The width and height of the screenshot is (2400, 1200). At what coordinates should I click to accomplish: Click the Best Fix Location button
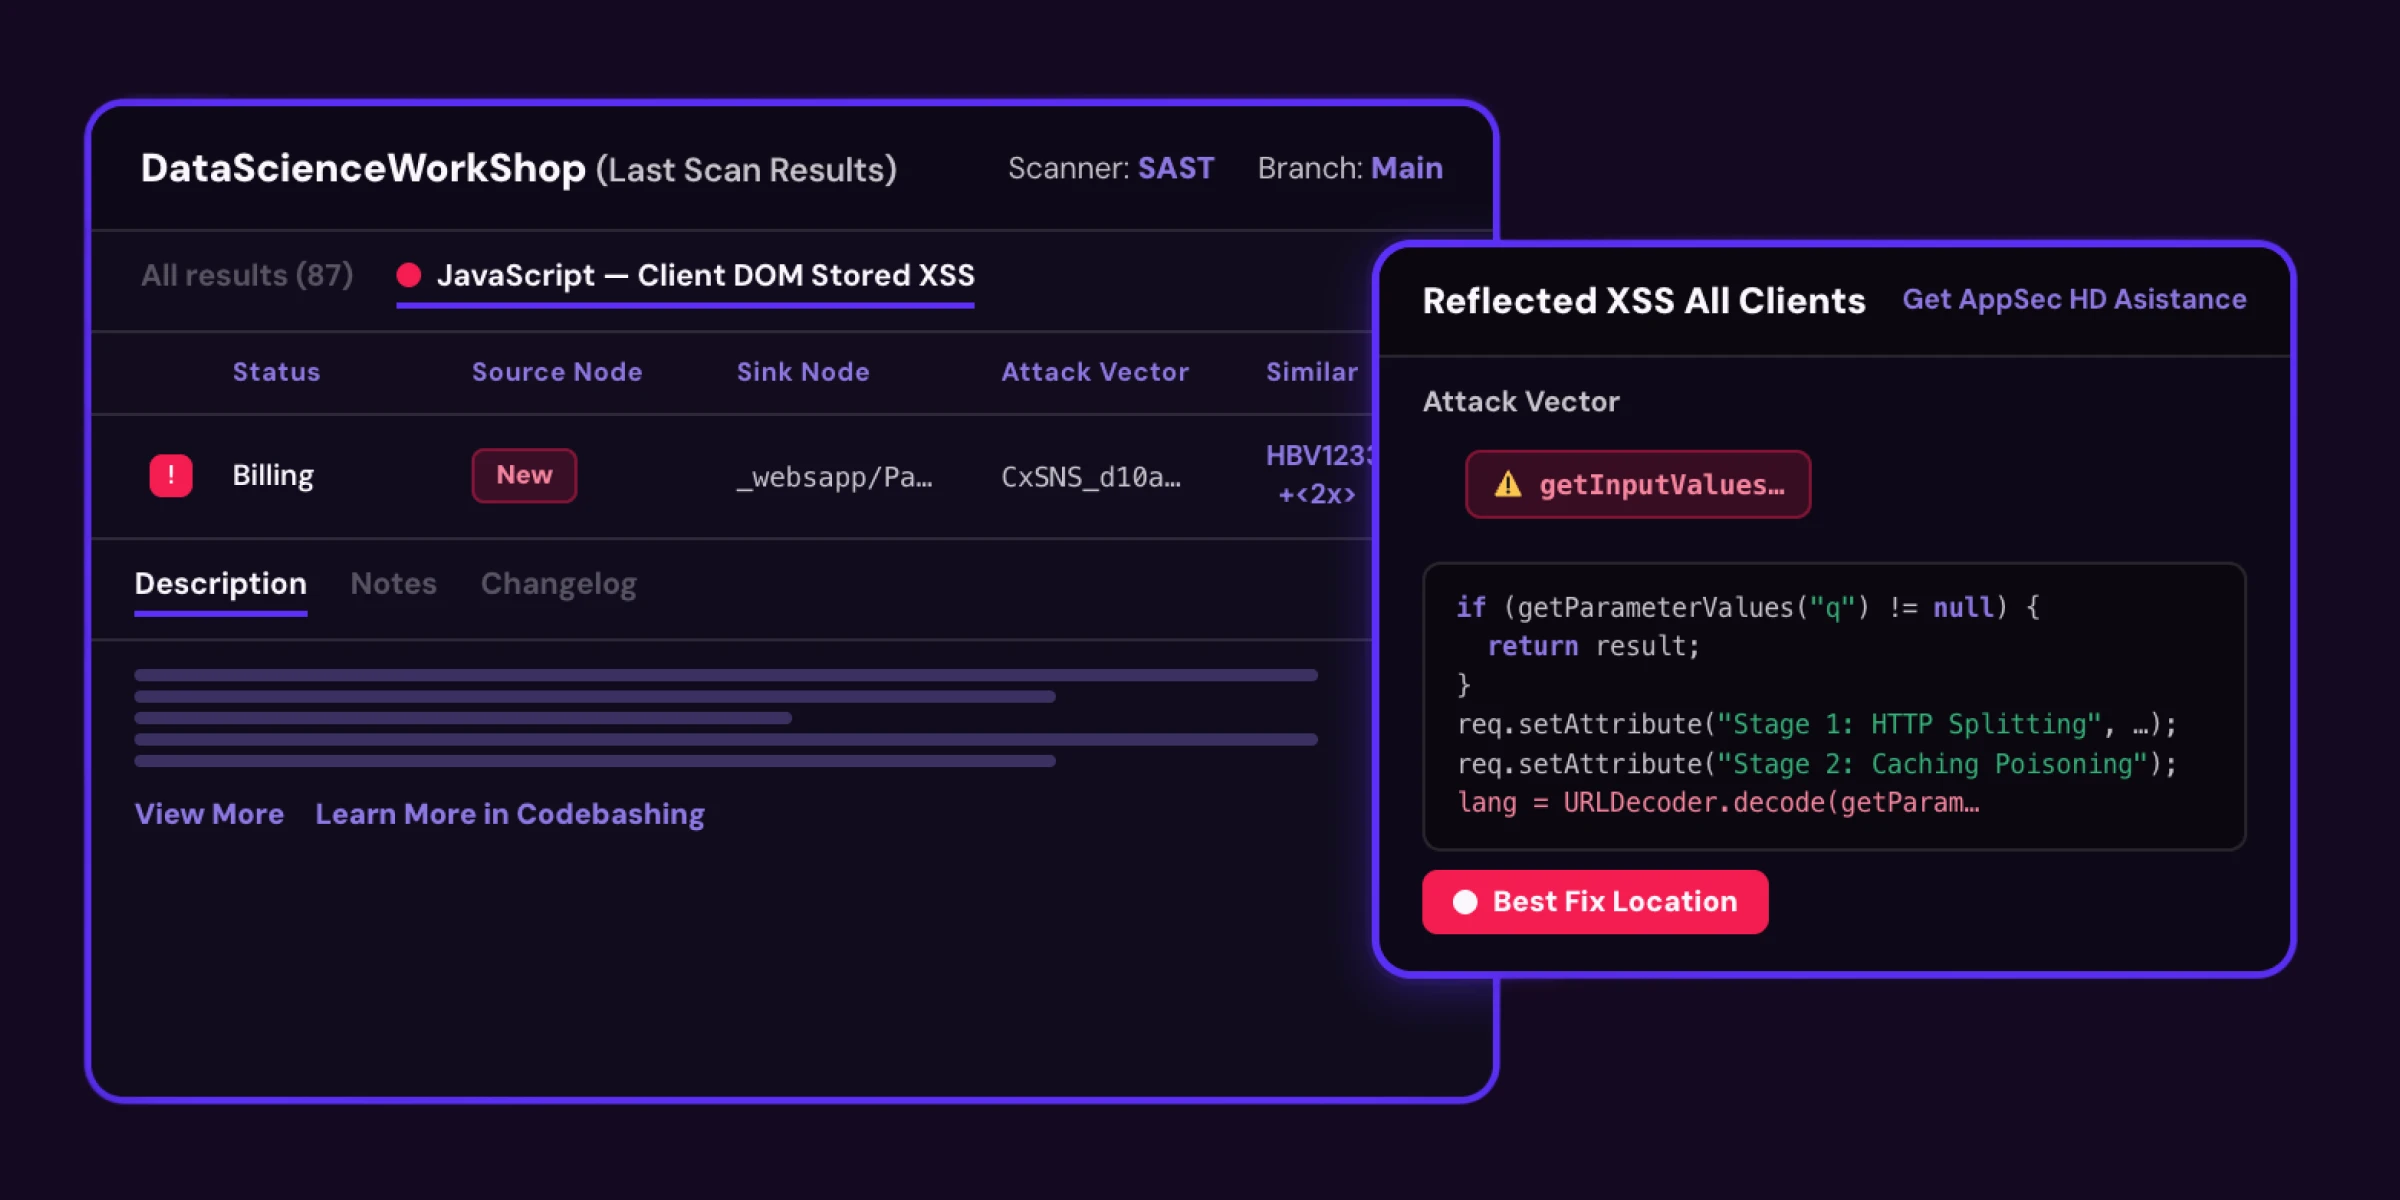point(1595,902)
